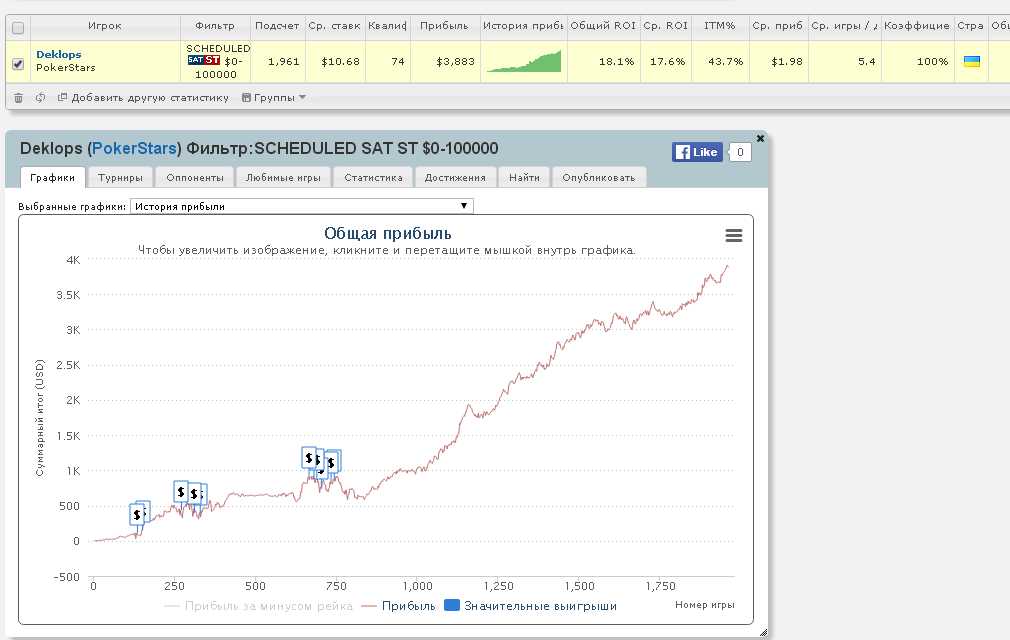Click Добавить другую статистику button
Viewport: 1010px width, 640px height.
(x=143, y=98)
